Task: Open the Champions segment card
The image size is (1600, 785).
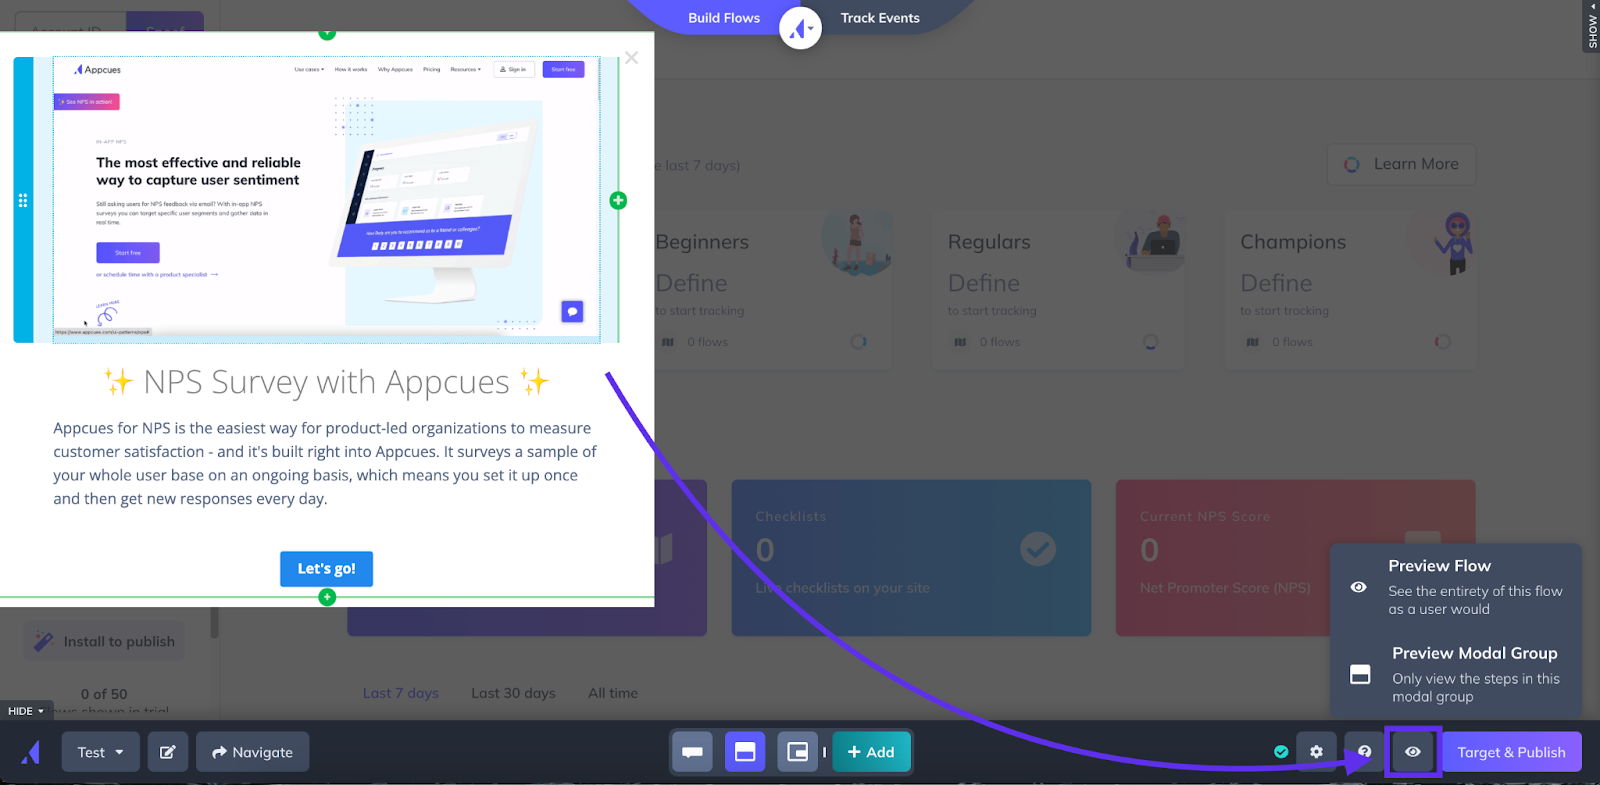Action: [x=1350, y=290]
